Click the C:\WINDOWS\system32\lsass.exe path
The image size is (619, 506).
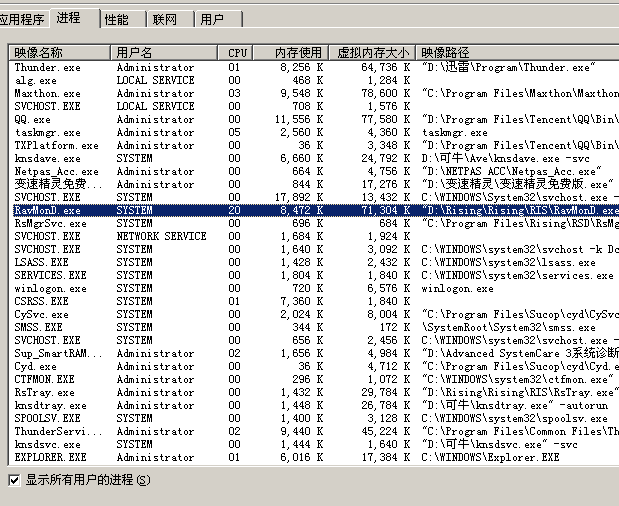pos(508,262)
